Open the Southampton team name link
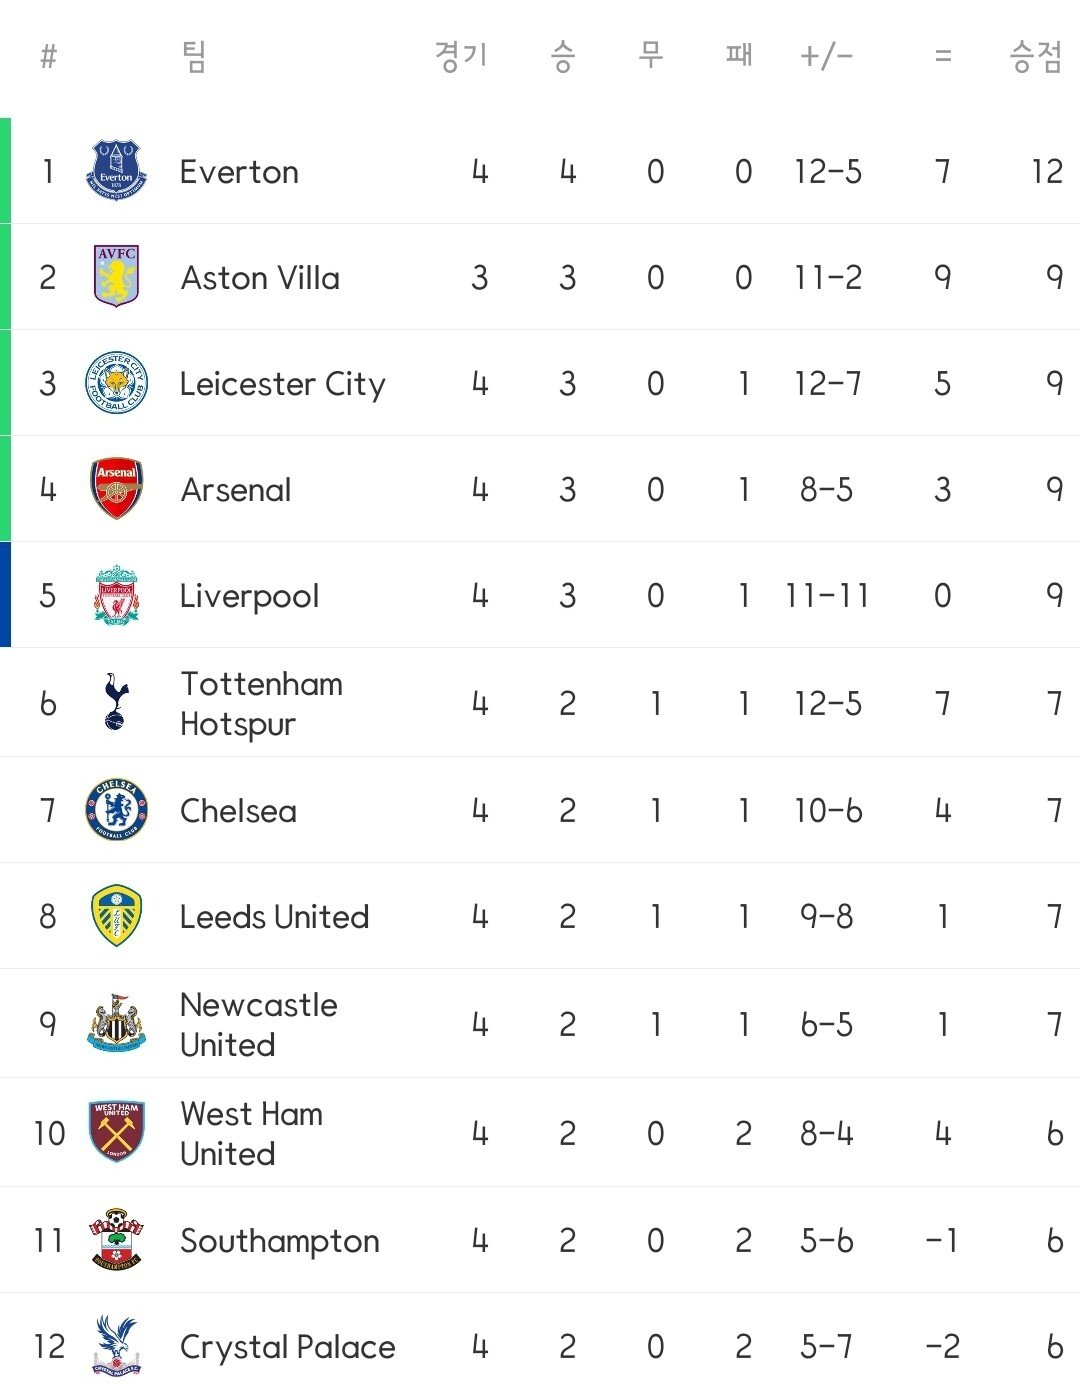Image resolution: width=1080 pixels, height=1390 pixels. pyautogui.click(x=280, y=1241)
